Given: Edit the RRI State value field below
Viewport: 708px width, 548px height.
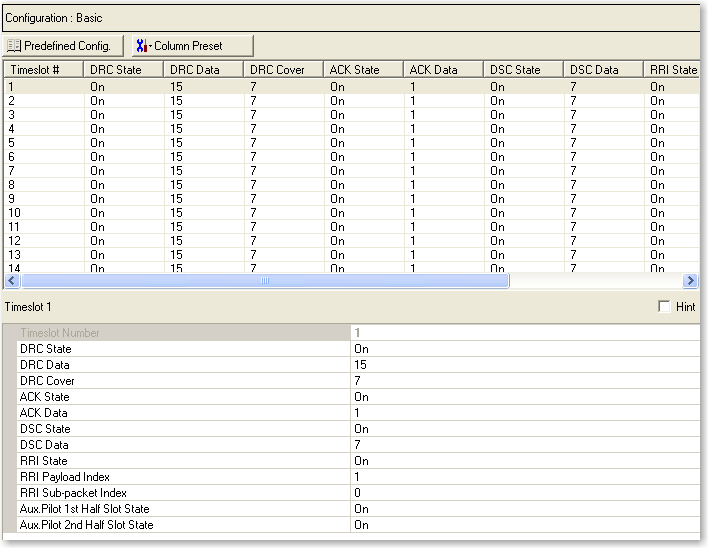Looking at the screenshot, I should tap(525, 461).
